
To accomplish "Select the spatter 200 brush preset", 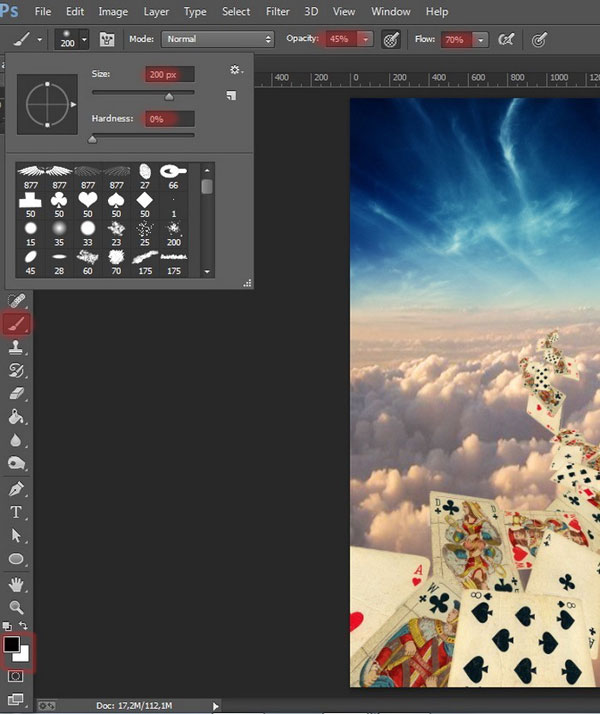I will pos(173,233).
